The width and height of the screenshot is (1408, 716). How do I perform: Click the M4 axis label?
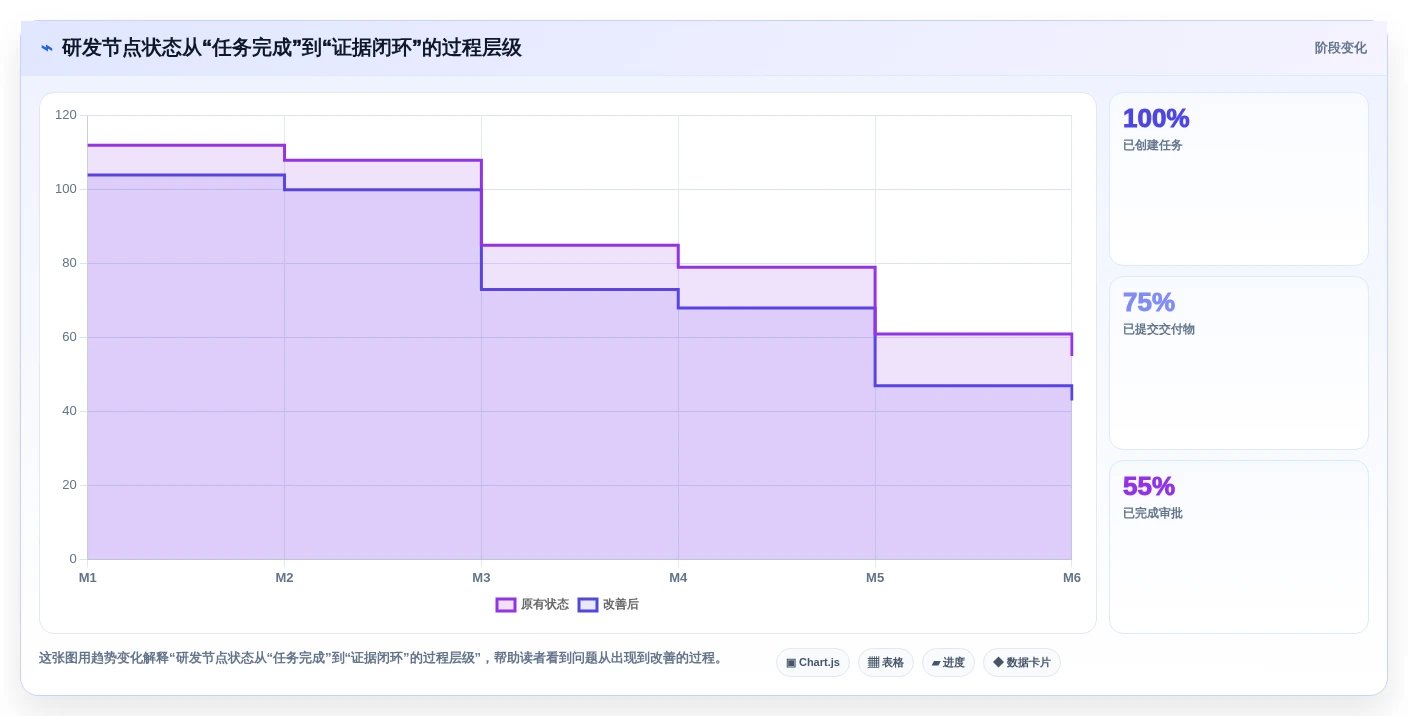pos(678,578)
